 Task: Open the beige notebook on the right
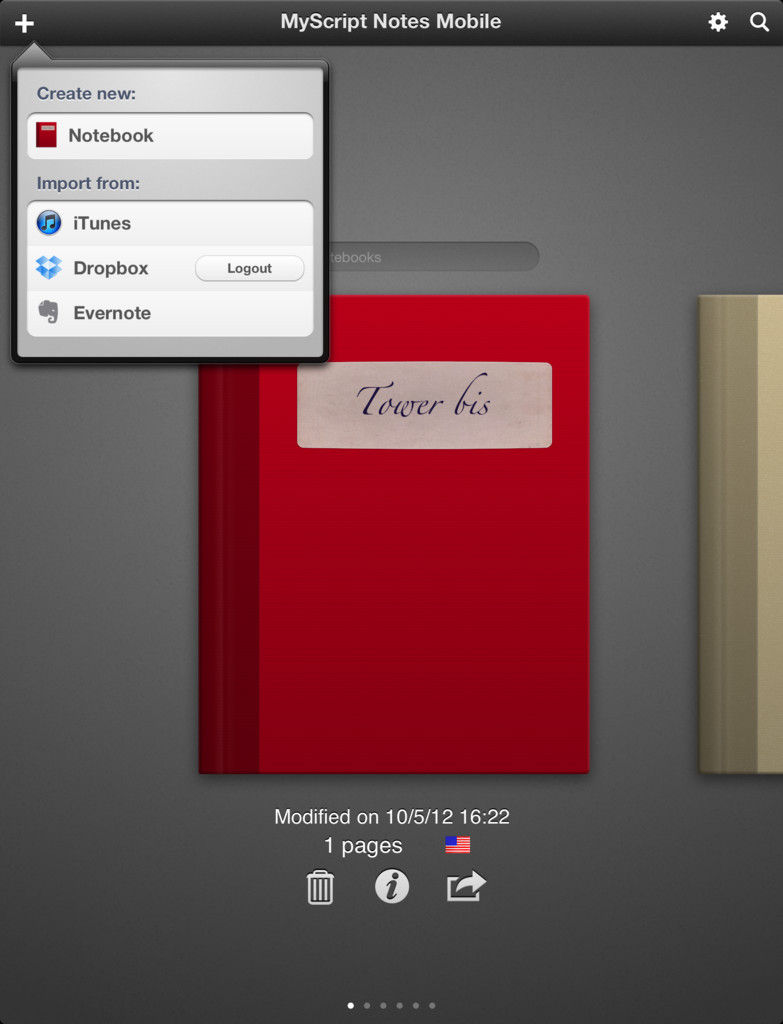coord(741,534)
